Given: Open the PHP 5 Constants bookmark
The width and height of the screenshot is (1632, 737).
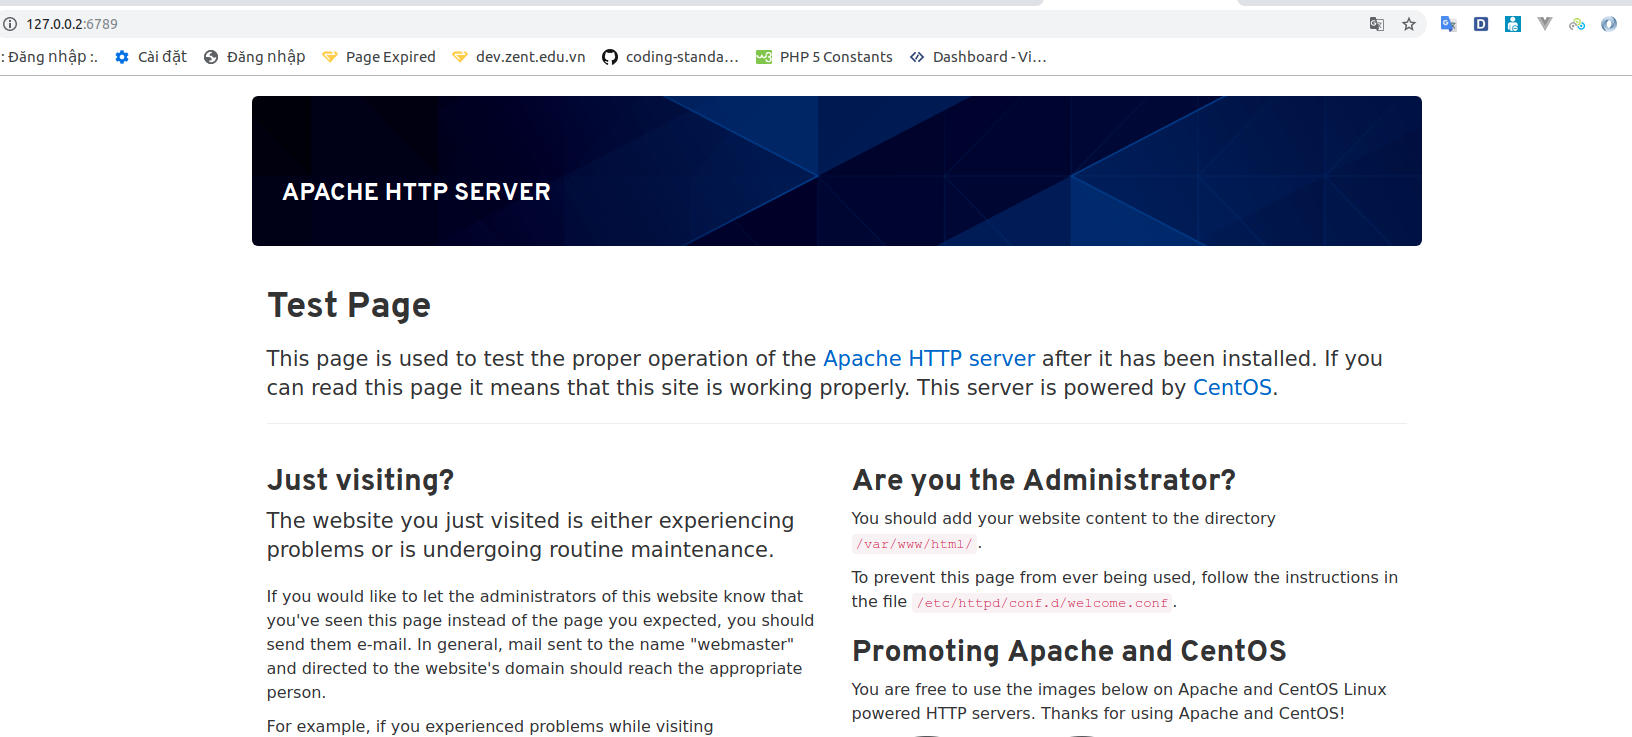Looking at the screenshot, I should (824, 57).
